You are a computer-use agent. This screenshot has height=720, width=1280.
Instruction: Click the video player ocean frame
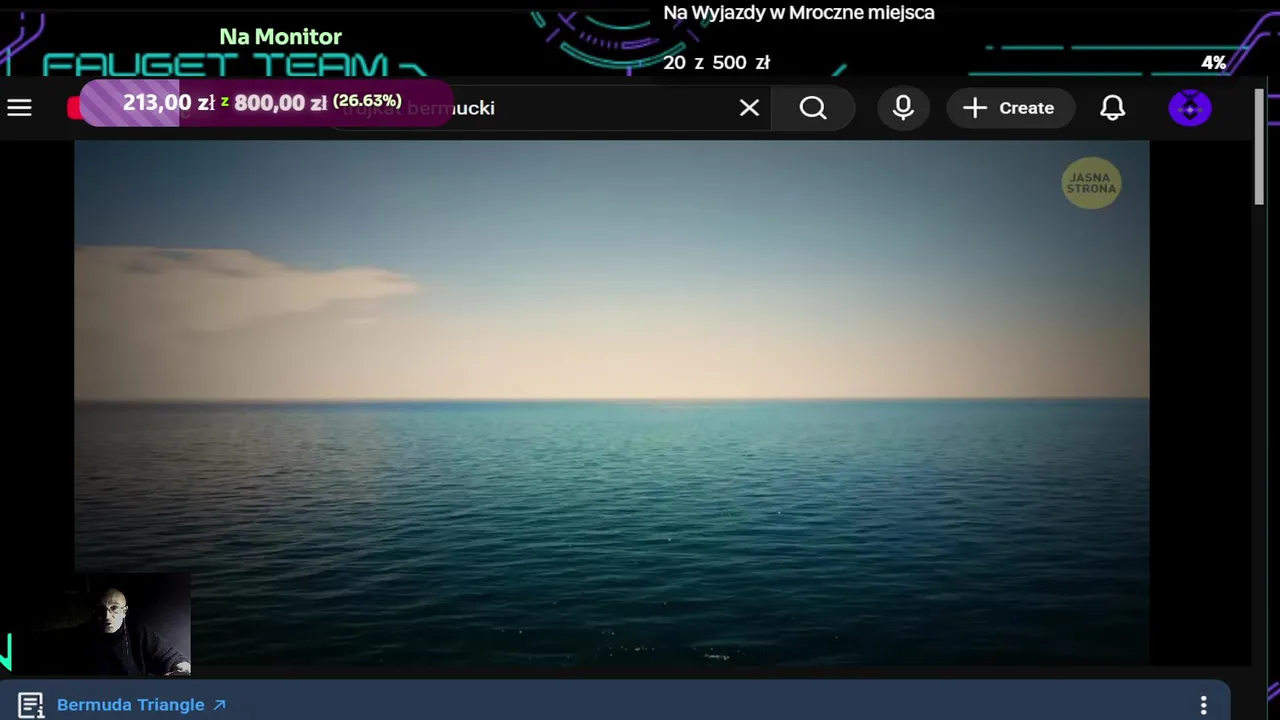pyautogui.click(x=612, y=402)
